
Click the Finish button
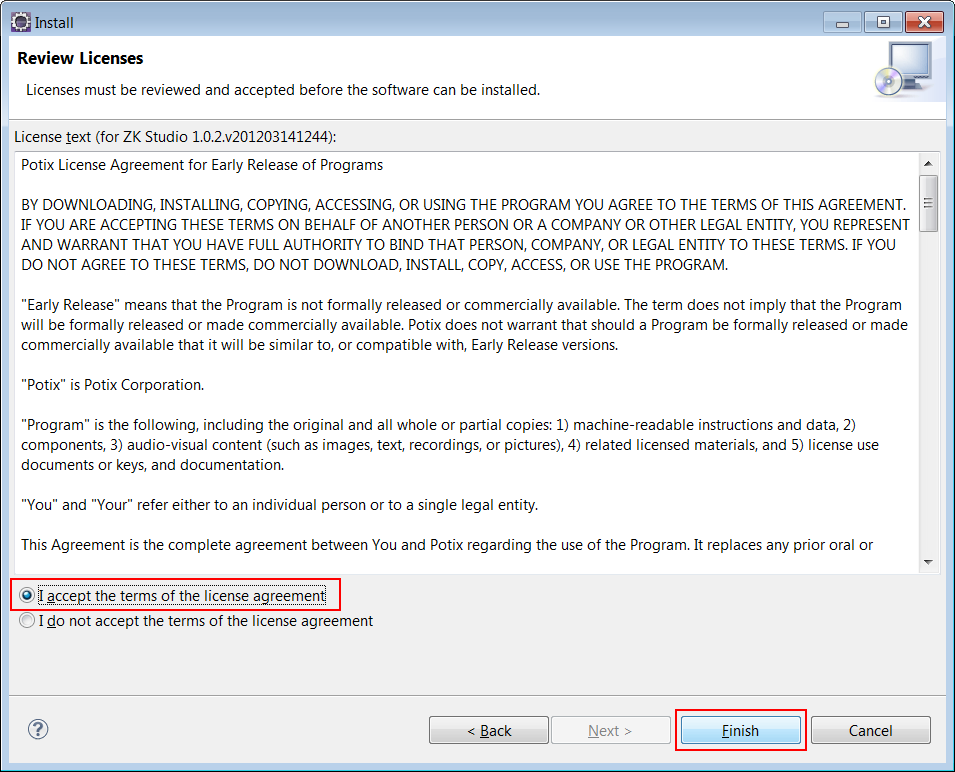point(740,730)
